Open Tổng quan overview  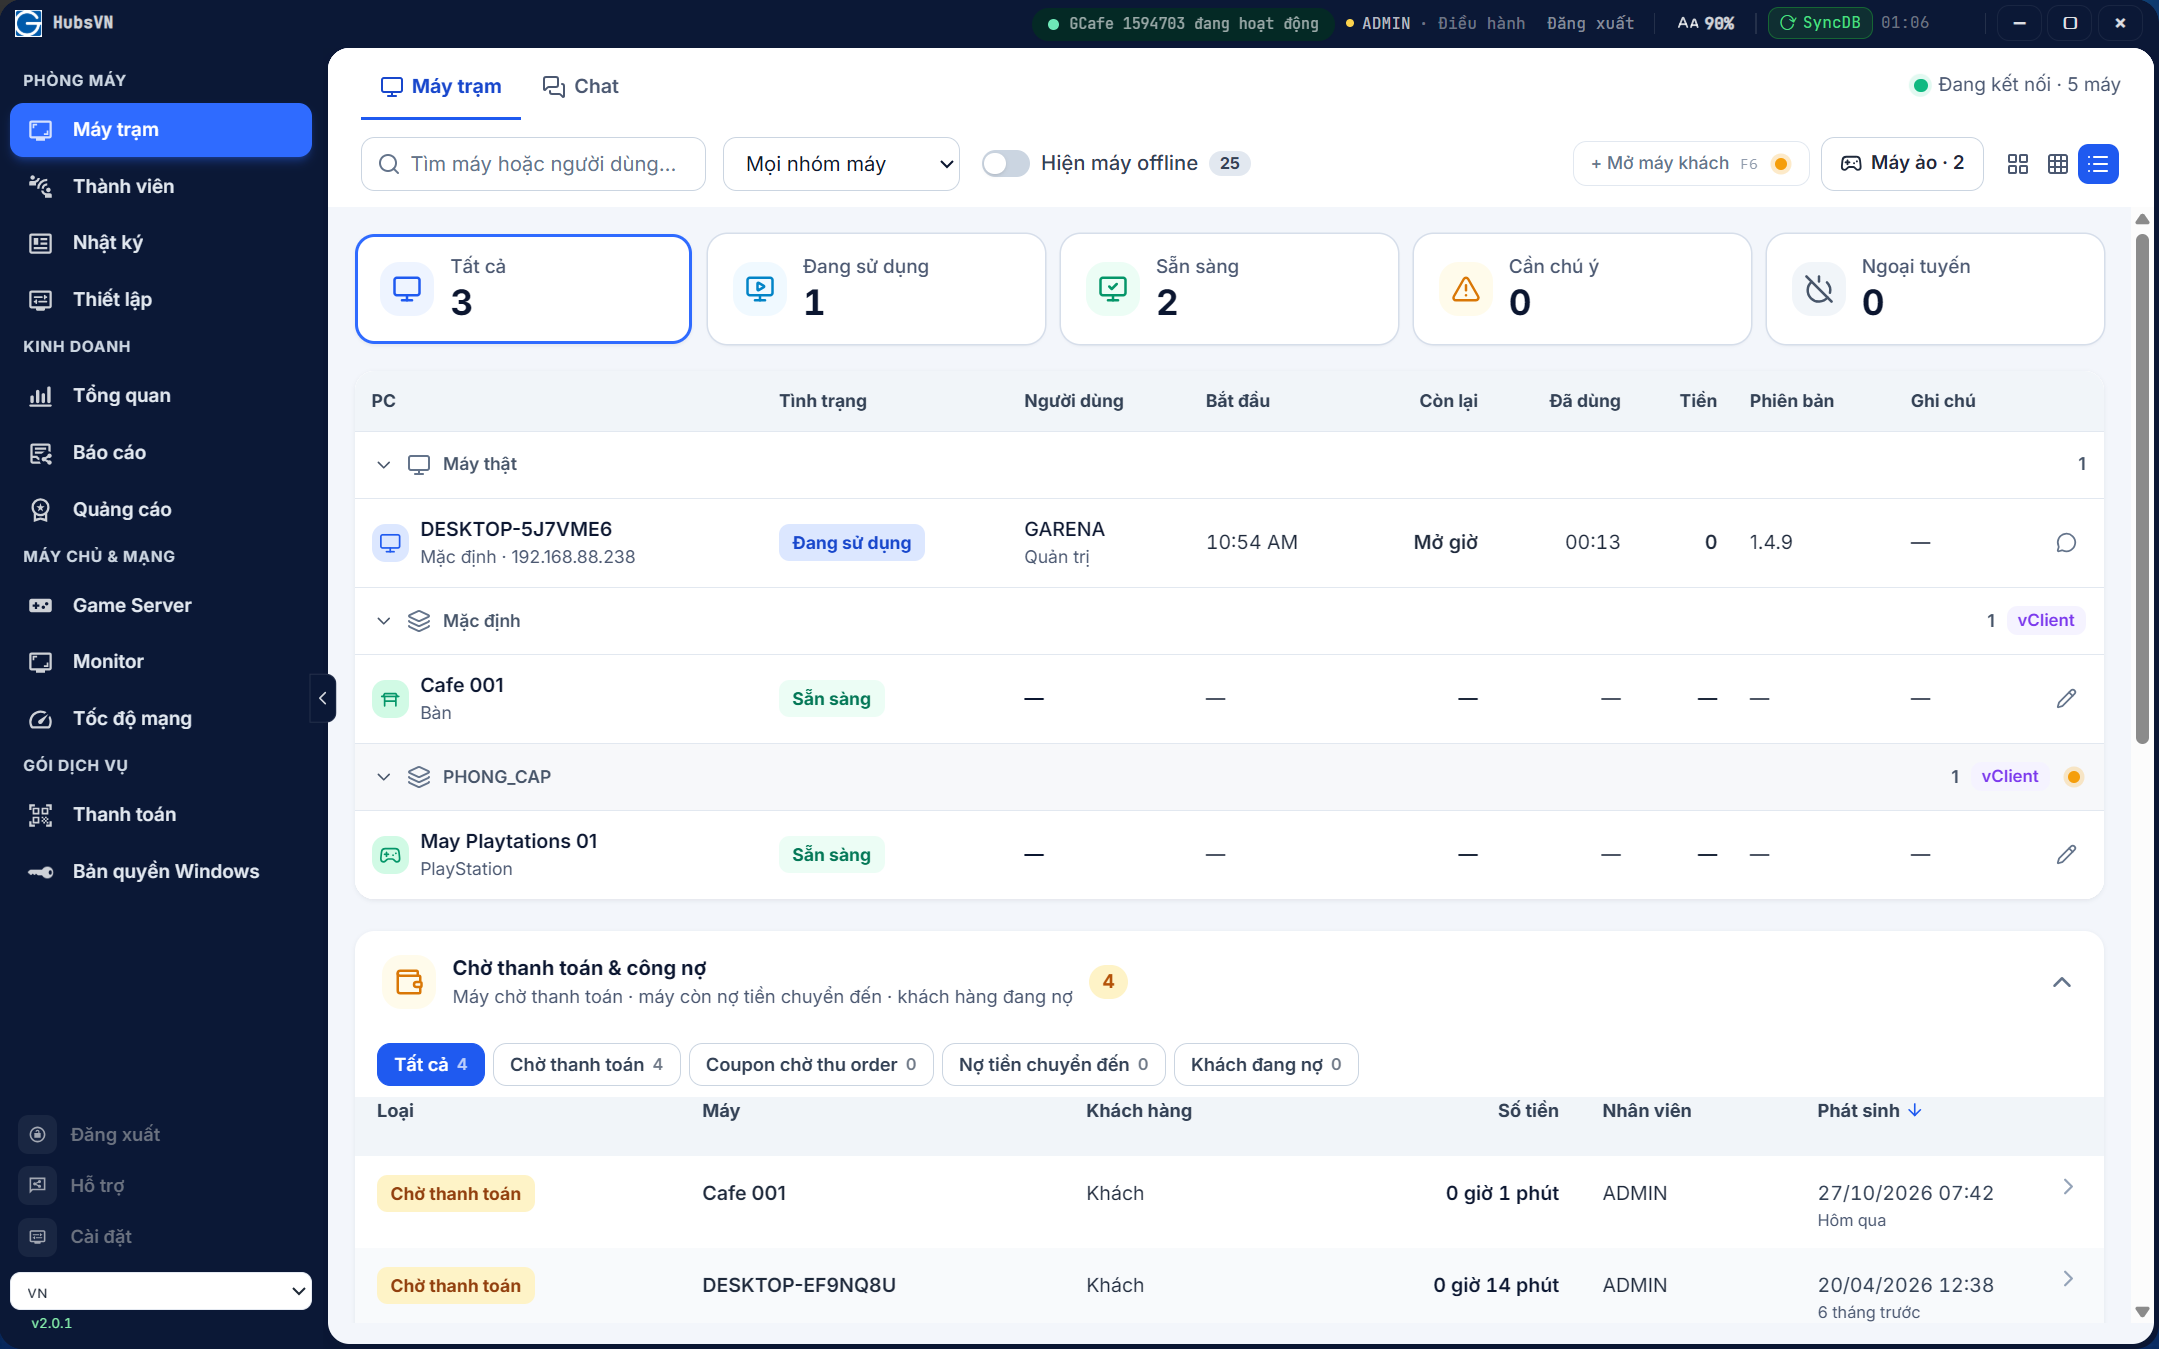160,395
